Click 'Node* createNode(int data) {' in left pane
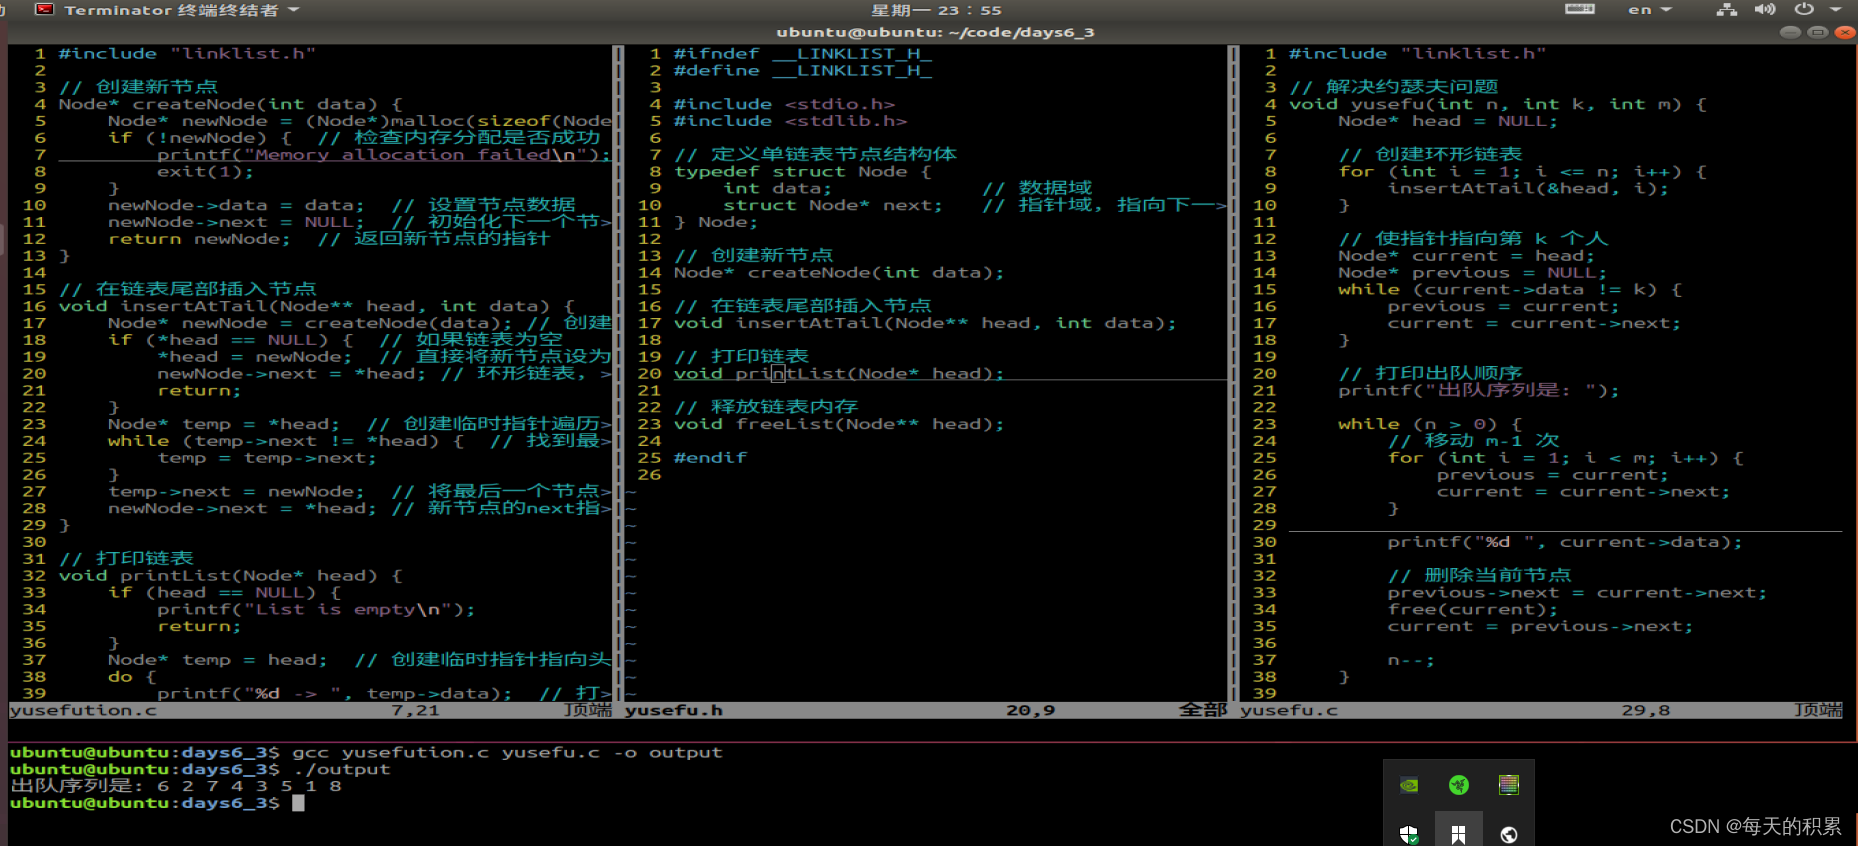 (x=231, y=104)
